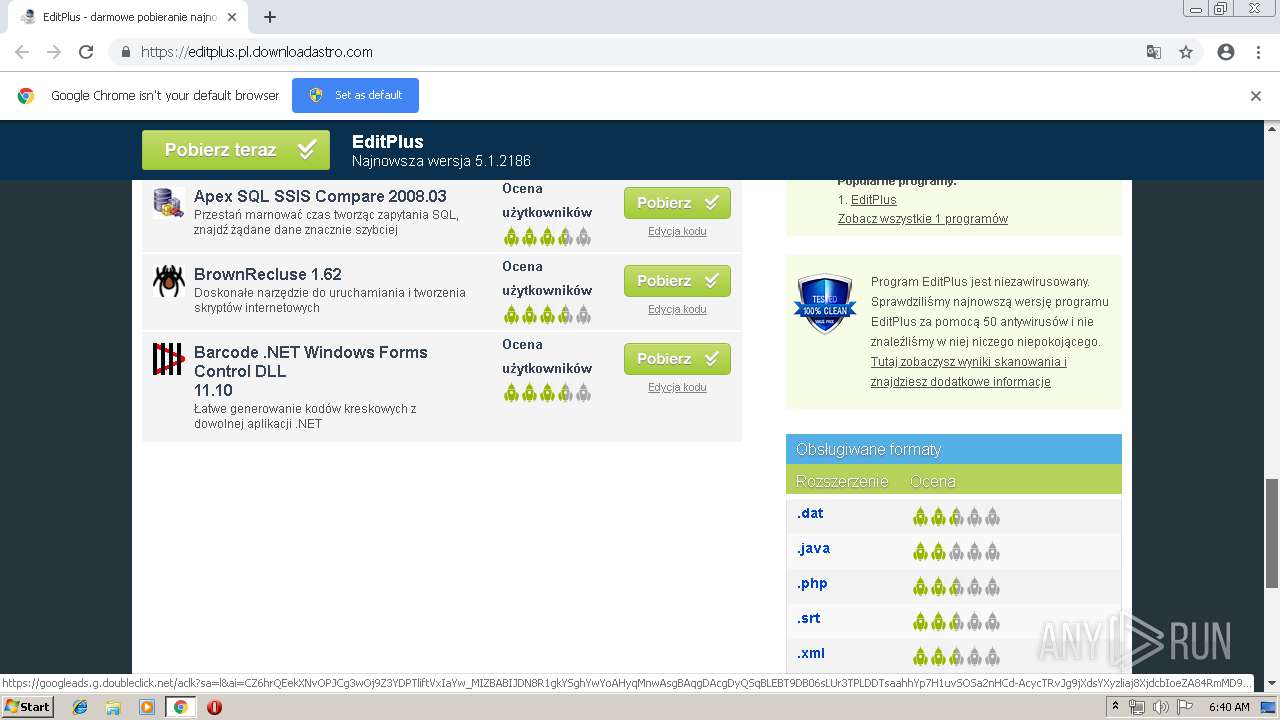Open Zobacz wszystkie 1 programów link
Screen dimensions: 1280x720
[x=923, y=219]
